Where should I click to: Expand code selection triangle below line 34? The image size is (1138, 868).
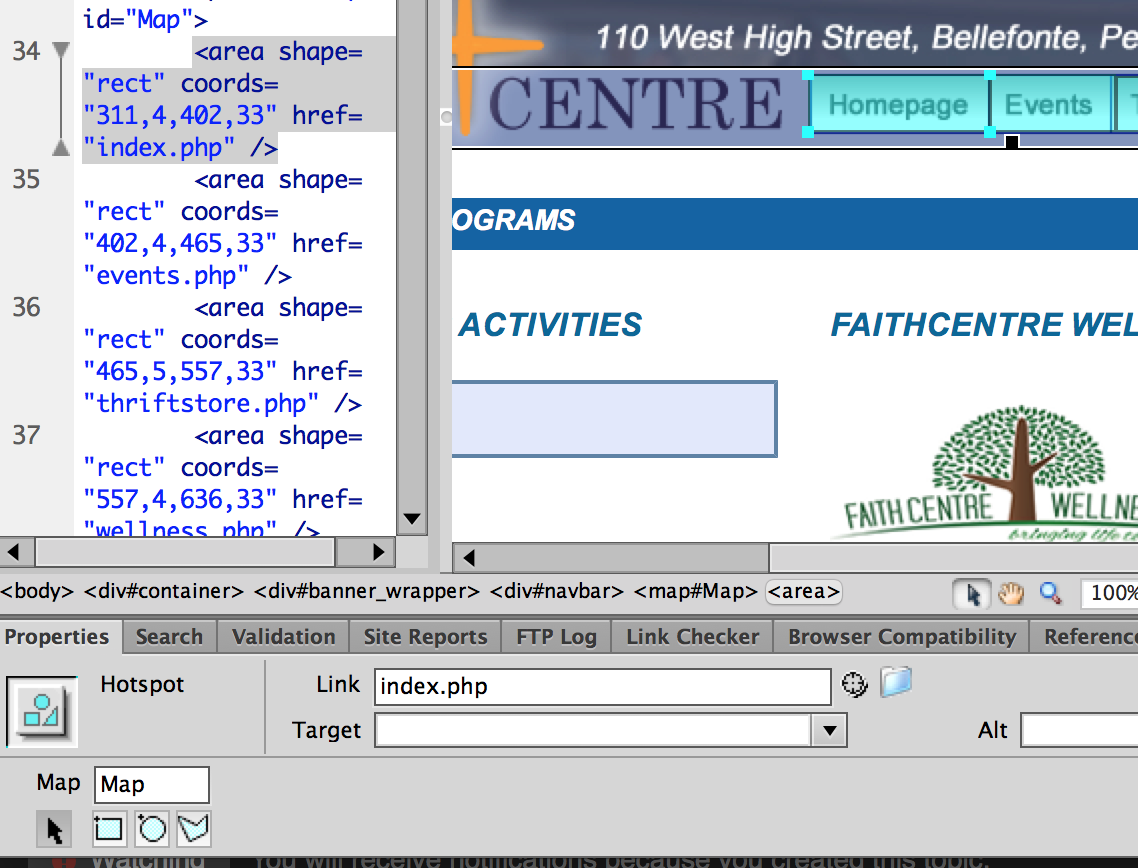(x=62, y=148)
